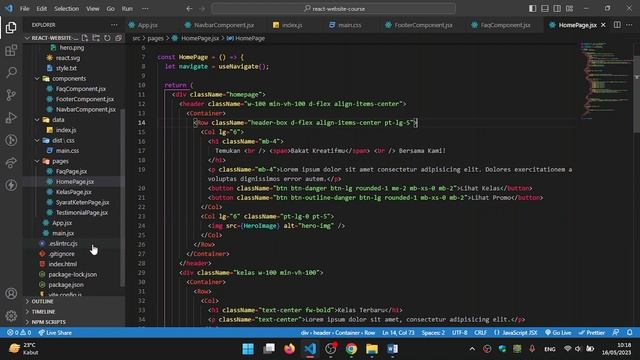Click errors and warnings status indicator
The width and height of the screenshot is (640, 360).
(19, 333)
